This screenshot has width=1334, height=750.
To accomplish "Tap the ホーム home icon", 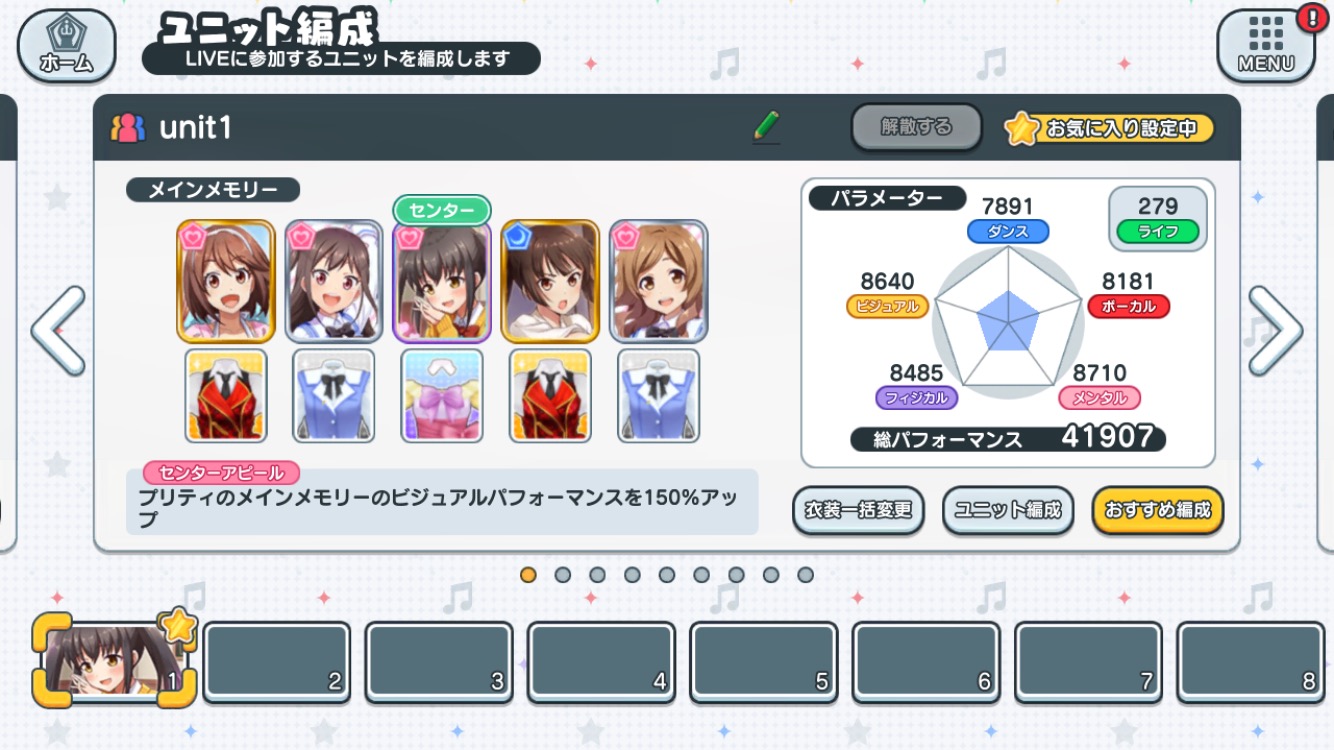I will (x=66, y=44).
